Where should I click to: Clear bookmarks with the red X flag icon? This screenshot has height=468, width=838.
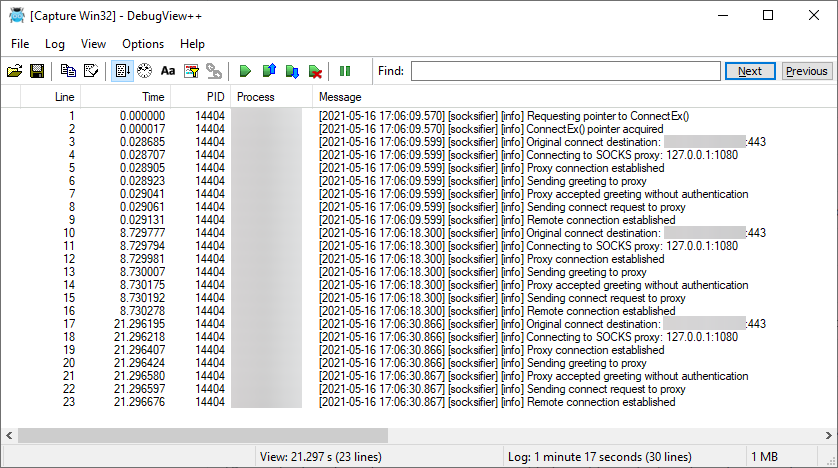pos(315,71)
